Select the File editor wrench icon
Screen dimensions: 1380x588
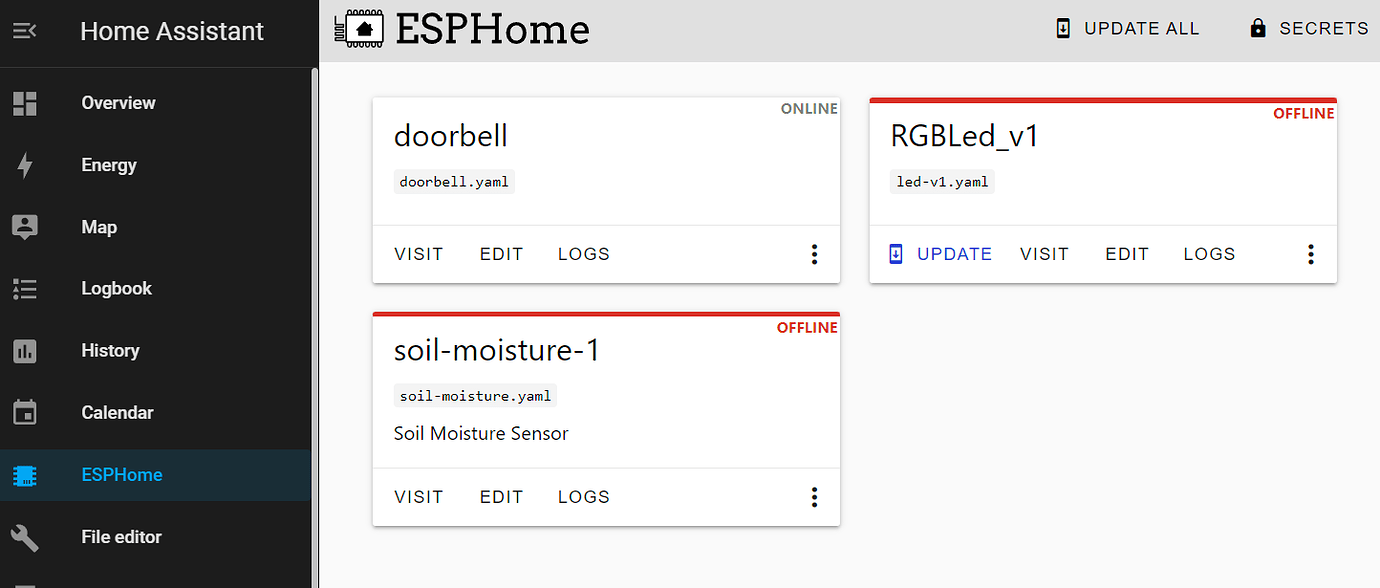tap(25, 536)
